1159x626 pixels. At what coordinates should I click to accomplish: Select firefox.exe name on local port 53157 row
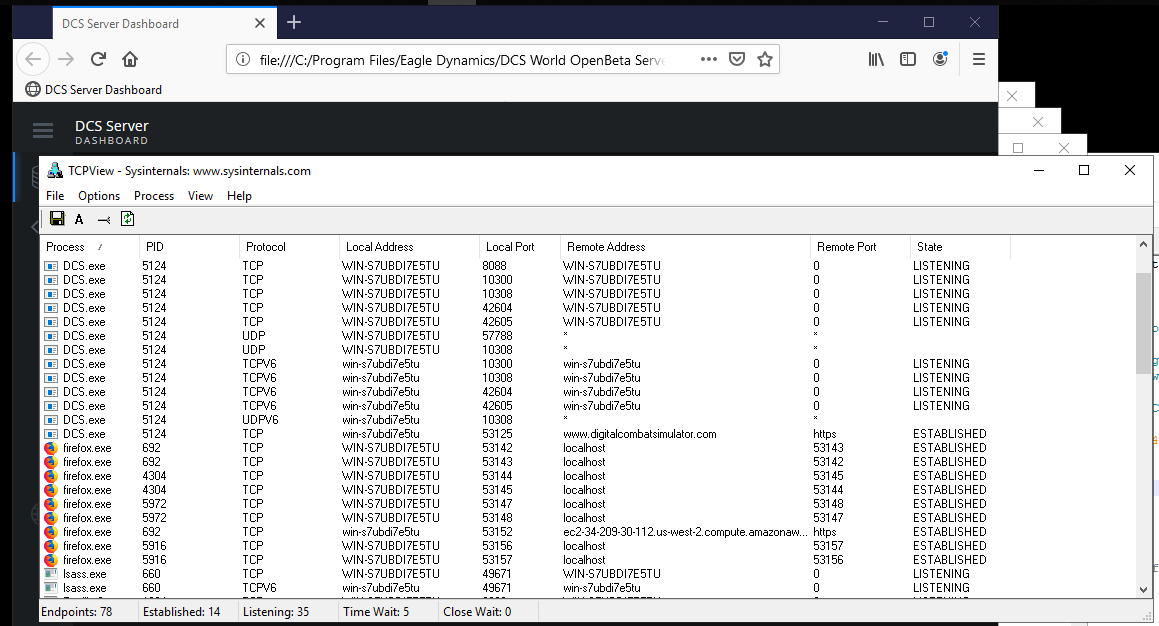click(x=87, y=560)
